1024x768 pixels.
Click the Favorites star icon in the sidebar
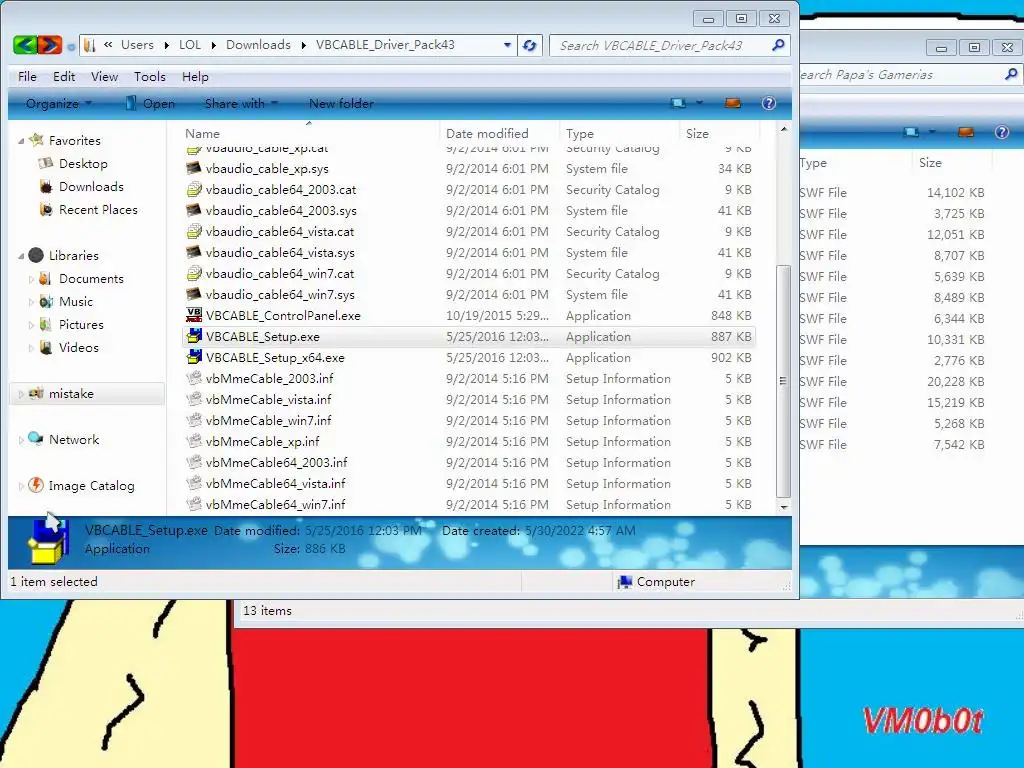(37, 140)
